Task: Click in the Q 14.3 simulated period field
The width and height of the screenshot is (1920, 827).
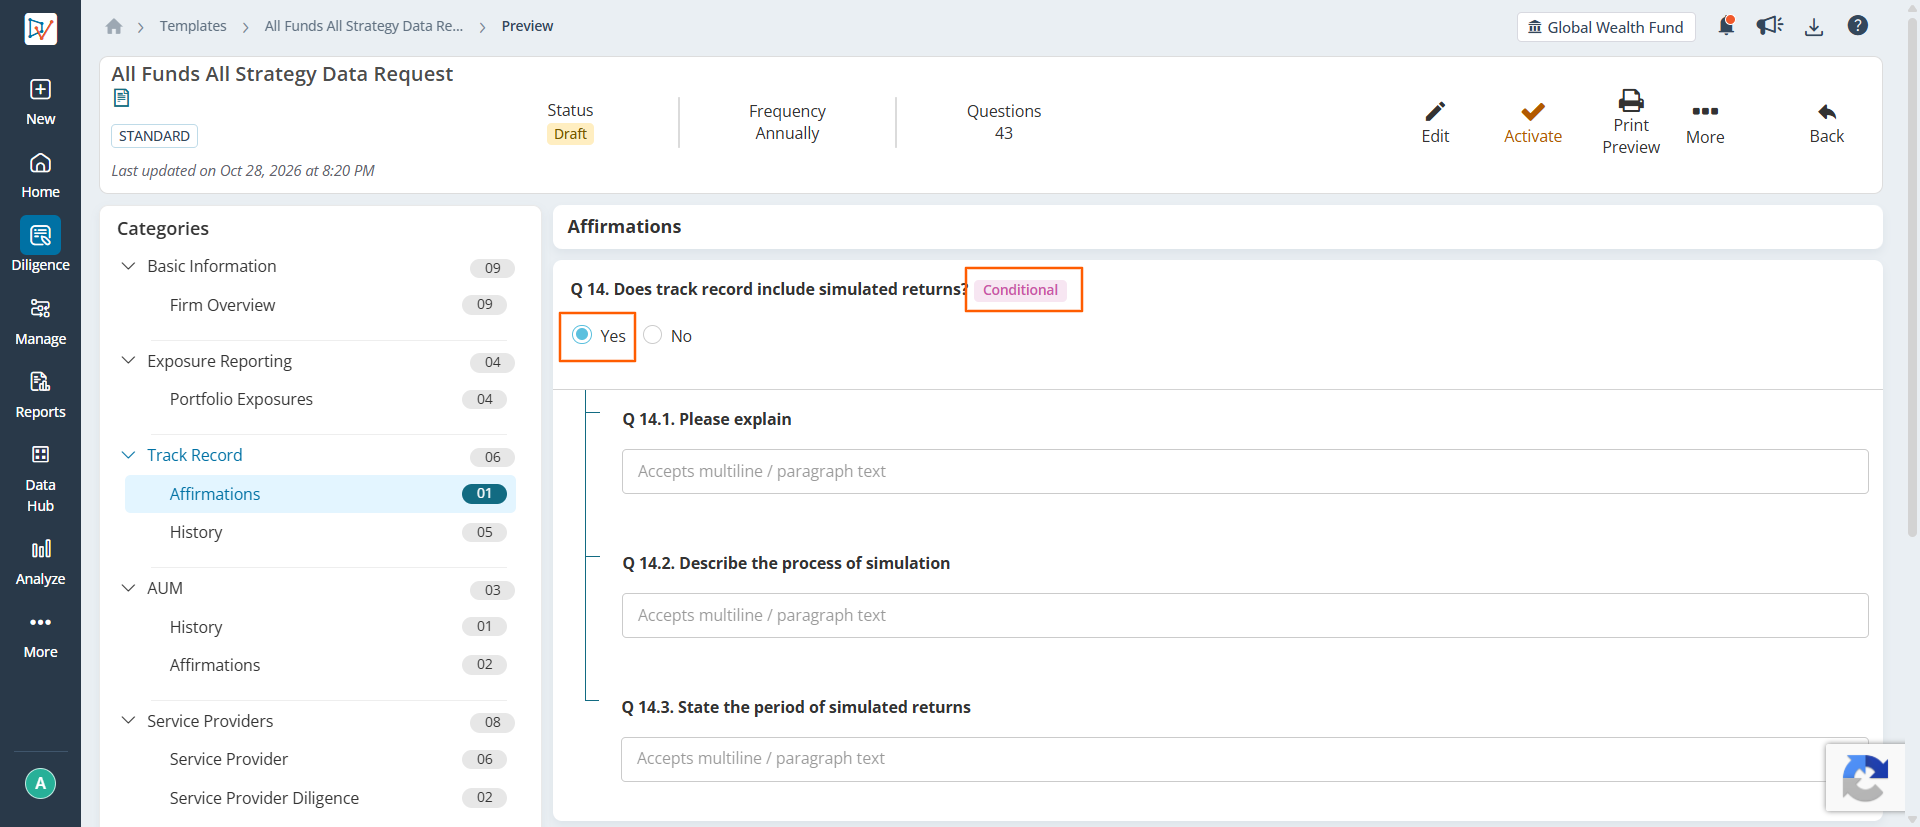Action: click(1245, 759)
